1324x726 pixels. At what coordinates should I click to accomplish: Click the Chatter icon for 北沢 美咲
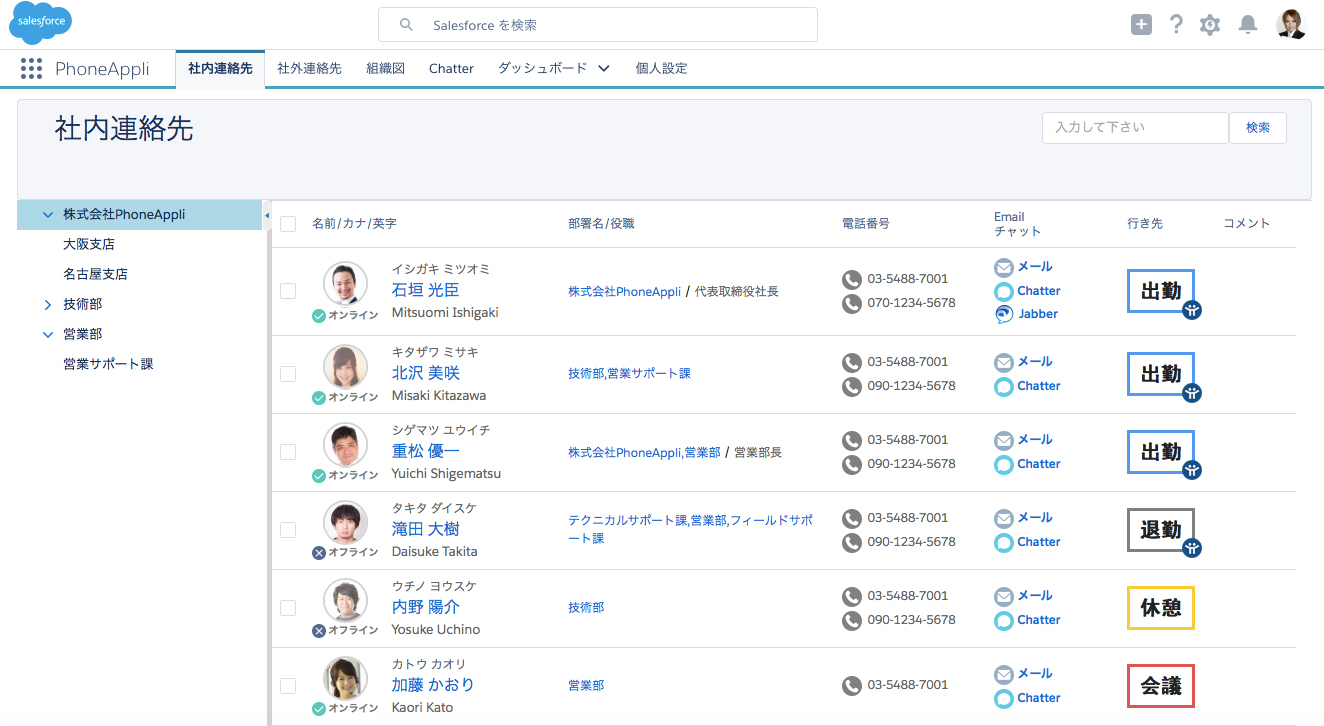[1004, 386]
